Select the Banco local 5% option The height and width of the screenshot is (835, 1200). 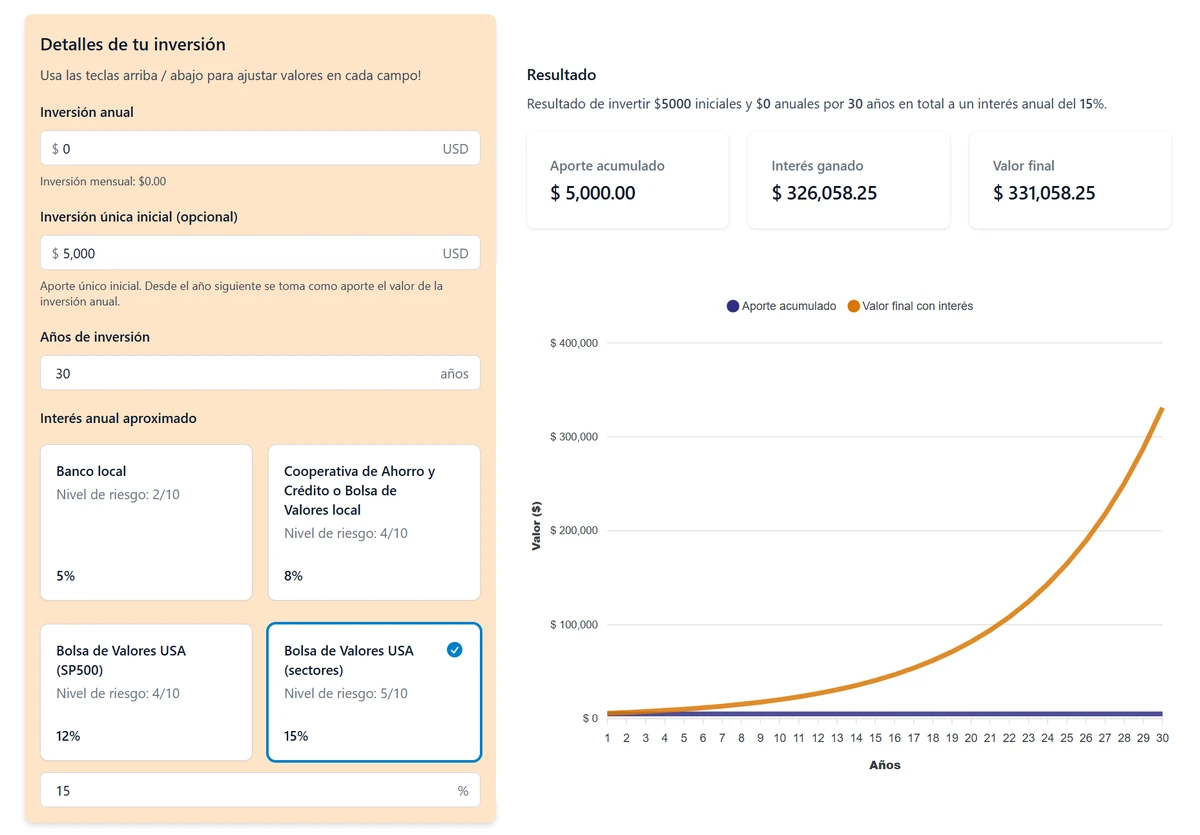146,522
